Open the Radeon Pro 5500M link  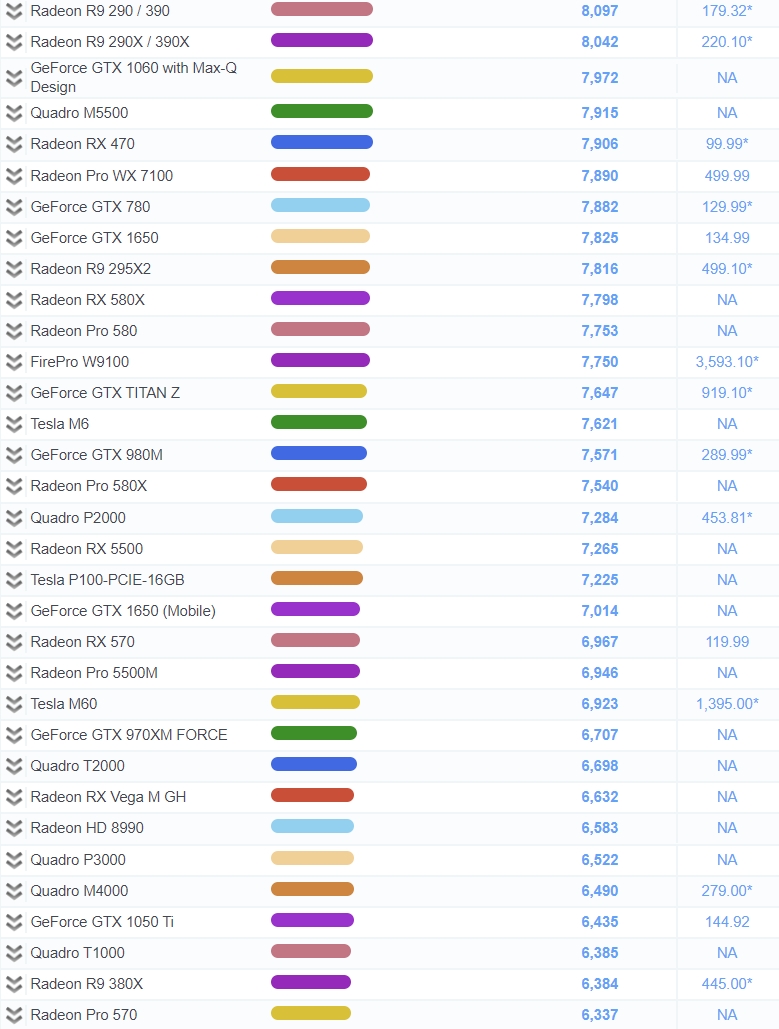94,673
